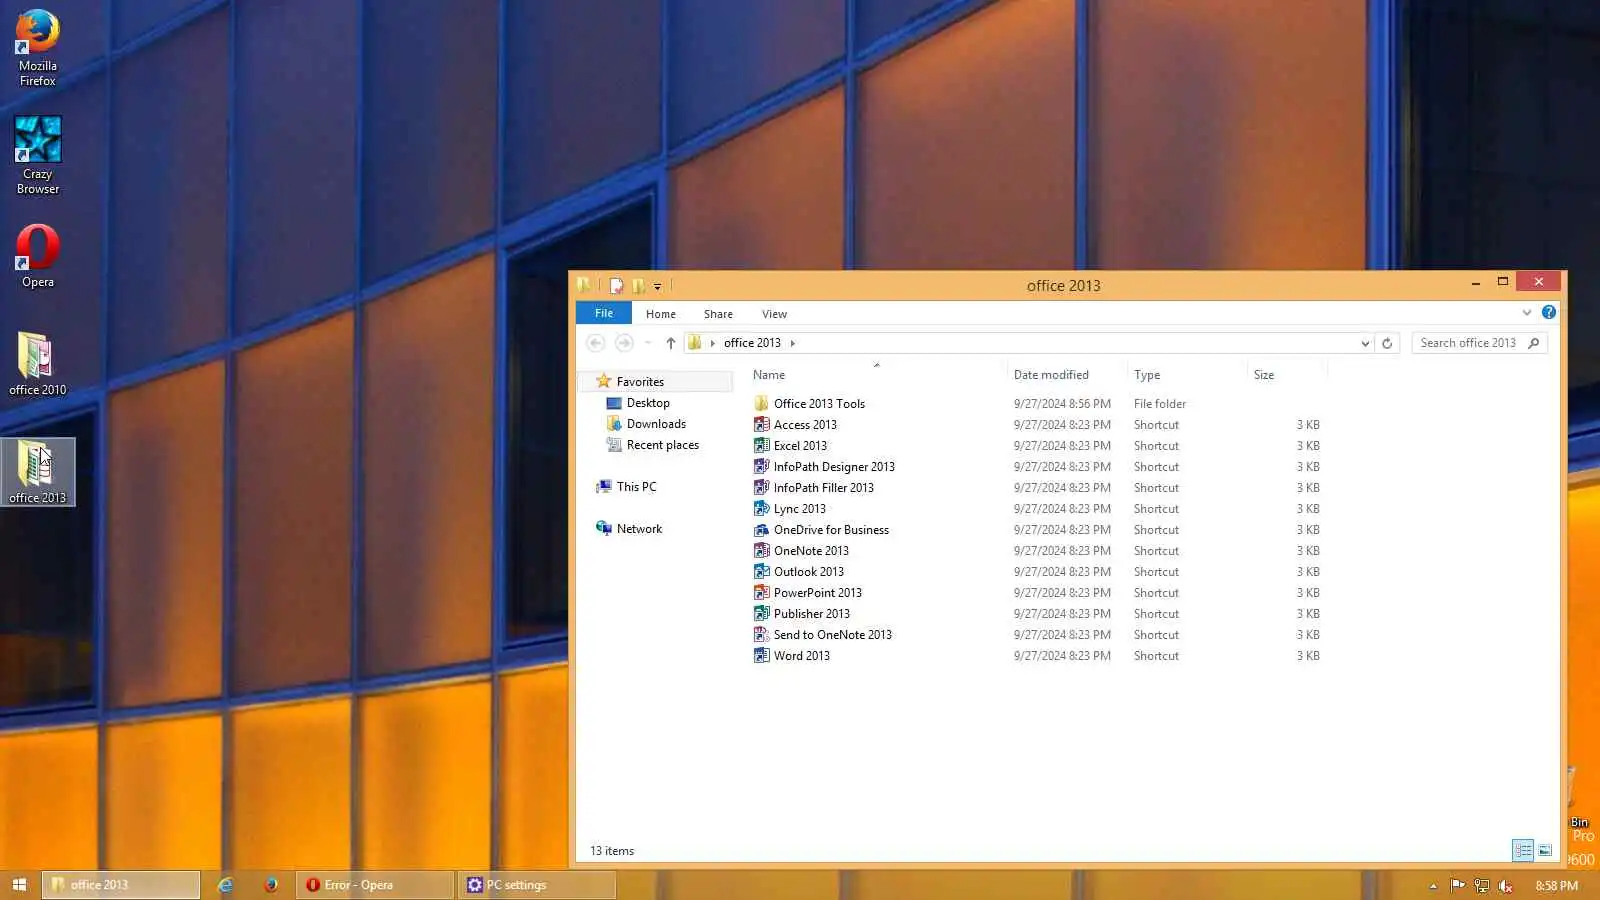Click the 'PowerPoint 2013' file name
This screenshot has width=1600, height=900.
coord(817,593)
